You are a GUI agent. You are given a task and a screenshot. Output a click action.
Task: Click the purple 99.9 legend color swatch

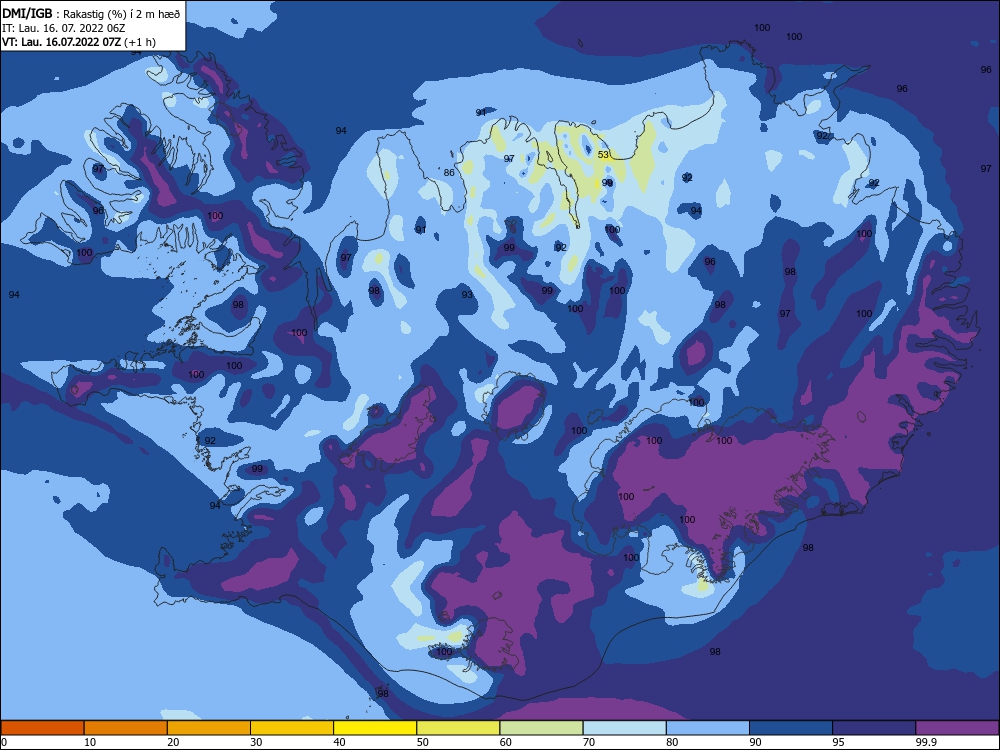point(957,728)
